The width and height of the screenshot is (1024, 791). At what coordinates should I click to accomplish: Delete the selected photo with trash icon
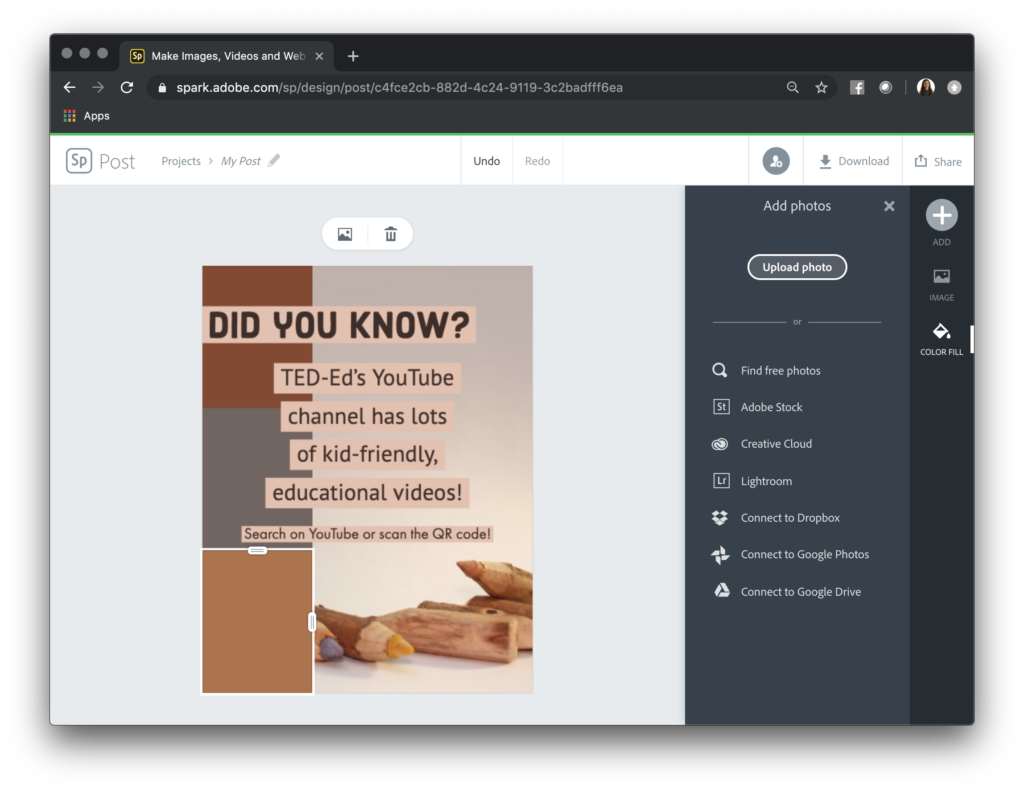coord(390,233)
